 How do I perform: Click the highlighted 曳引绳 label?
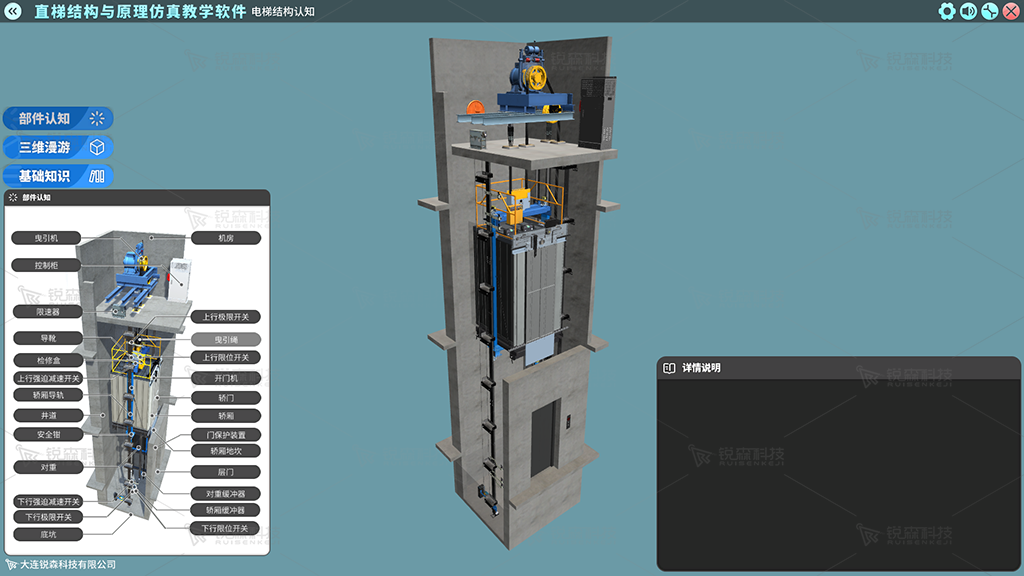click(226, 340)
